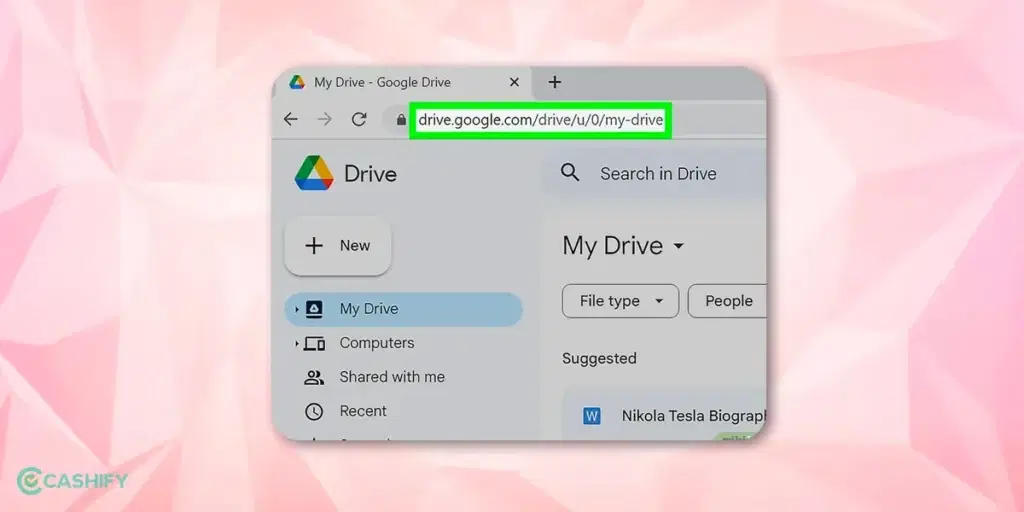Click the browser forward arrow
The width and height of the screenshot is (1024, 512).
click(325, 120)
